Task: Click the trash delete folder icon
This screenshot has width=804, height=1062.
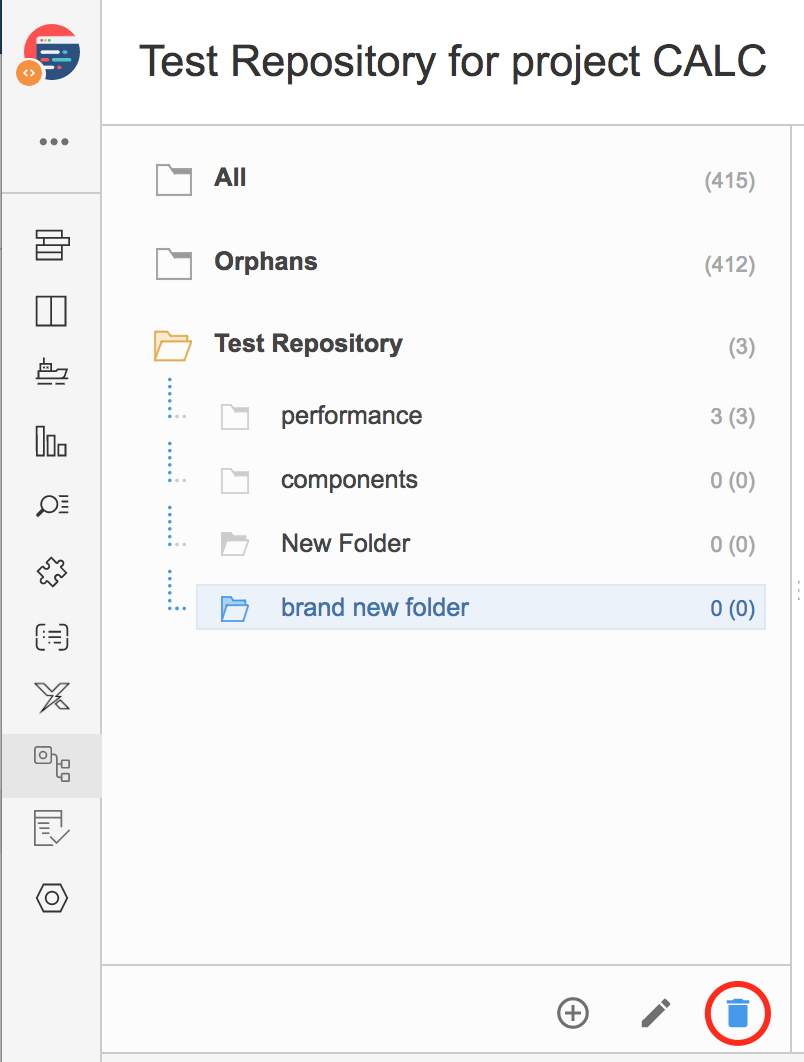Action: click(x=738, y=1013)
